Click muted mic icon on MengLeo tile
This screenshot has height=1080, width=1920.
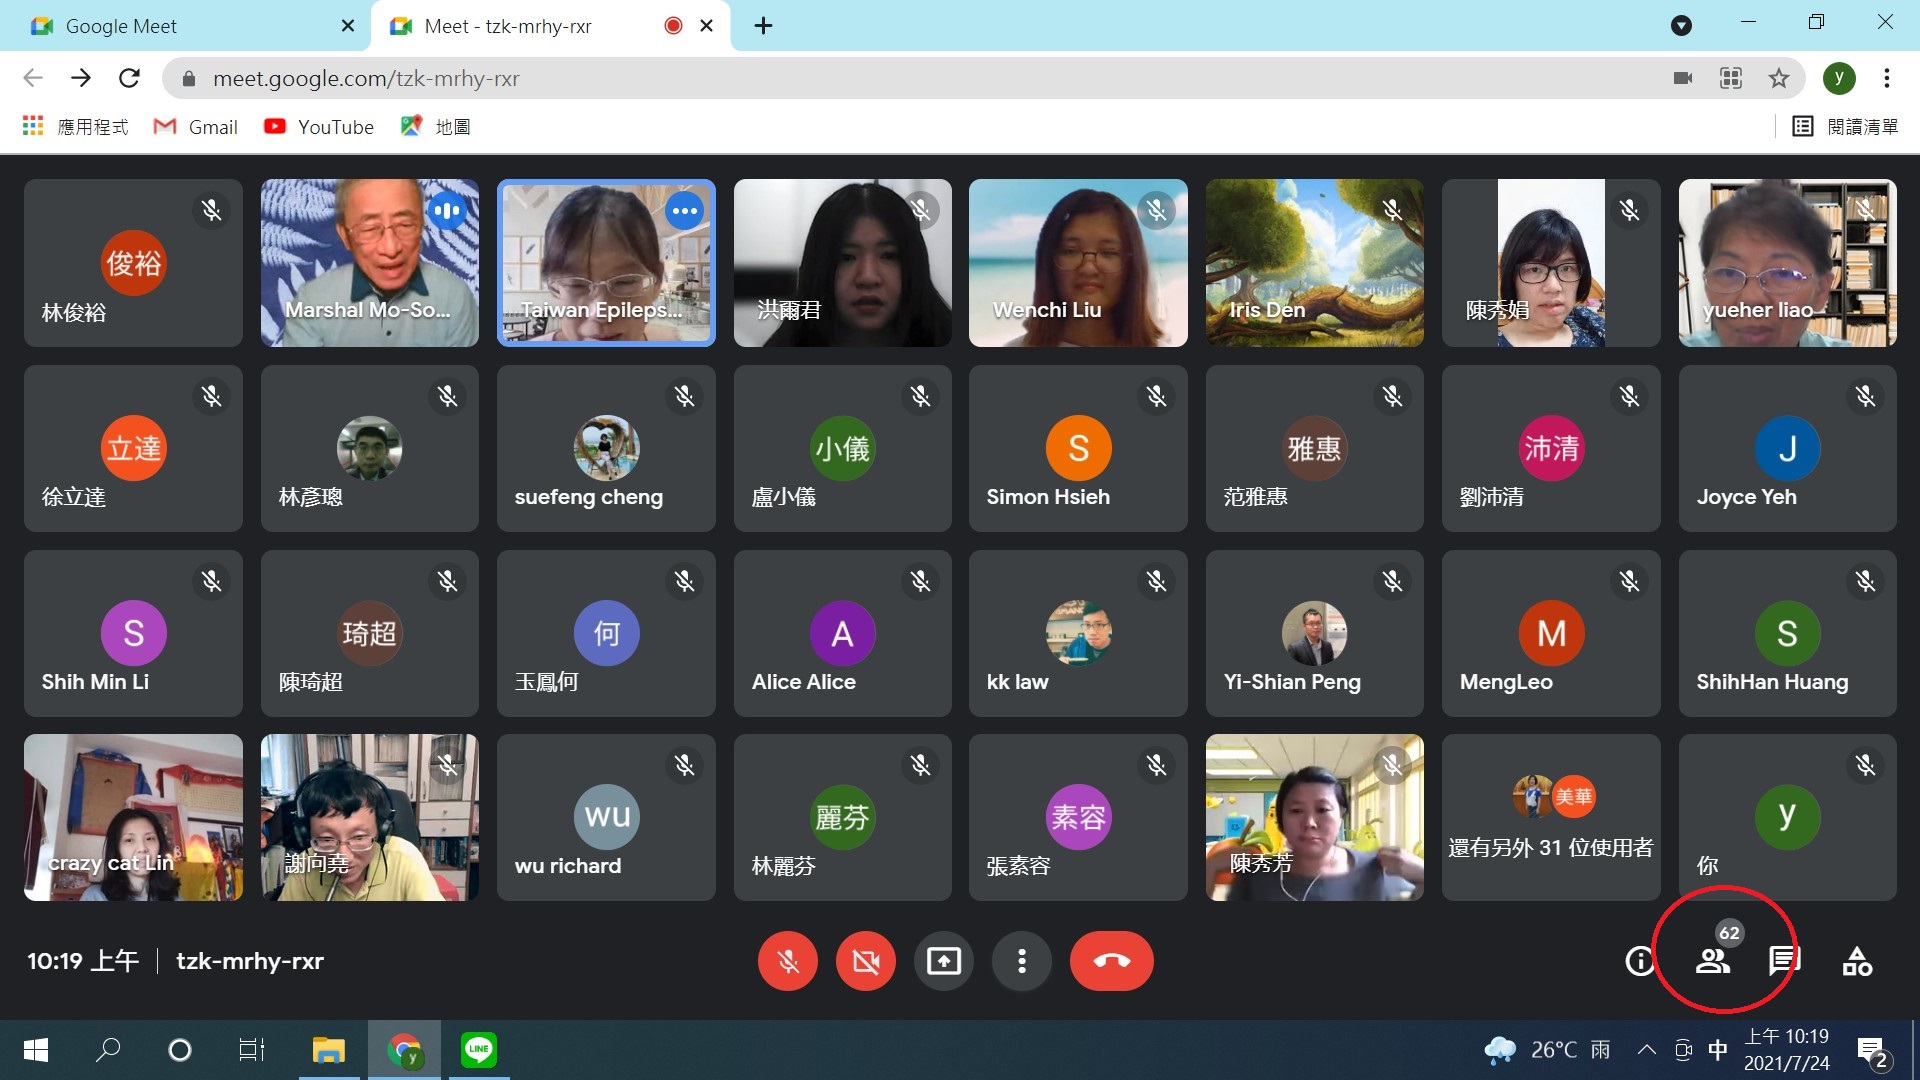pos(1630,582)
